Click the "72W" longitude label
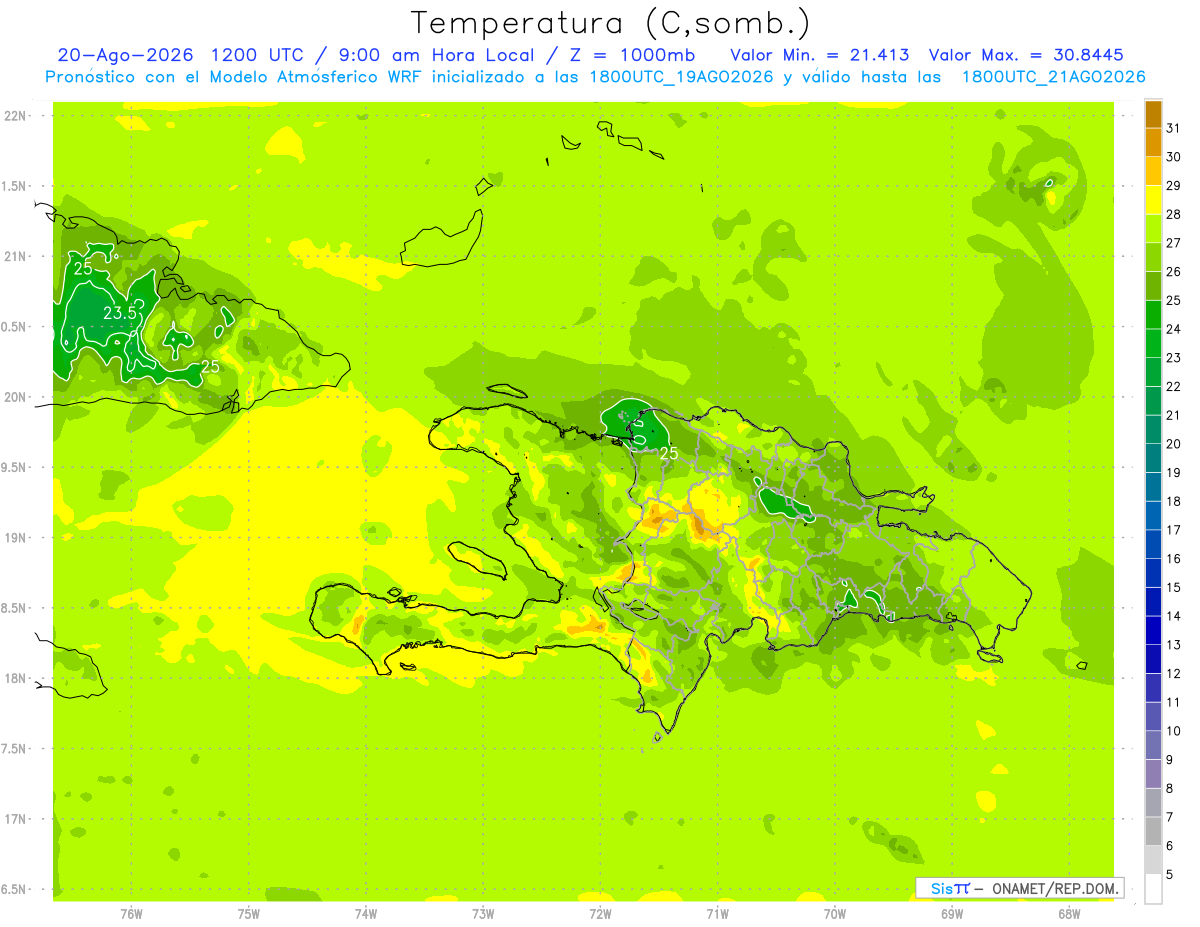 [600, 913]
